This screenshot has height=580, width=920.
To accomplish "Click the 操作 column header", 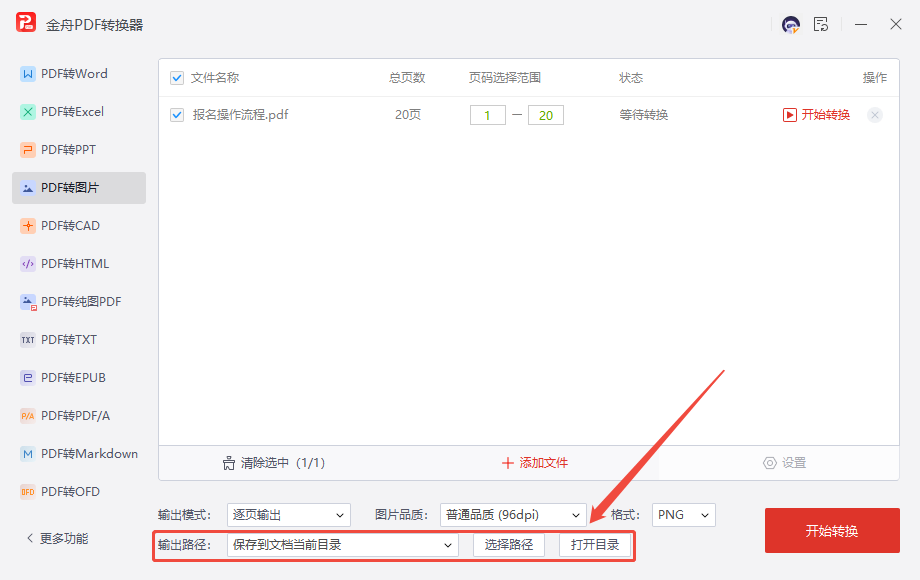I will click(x=874, y=78).
